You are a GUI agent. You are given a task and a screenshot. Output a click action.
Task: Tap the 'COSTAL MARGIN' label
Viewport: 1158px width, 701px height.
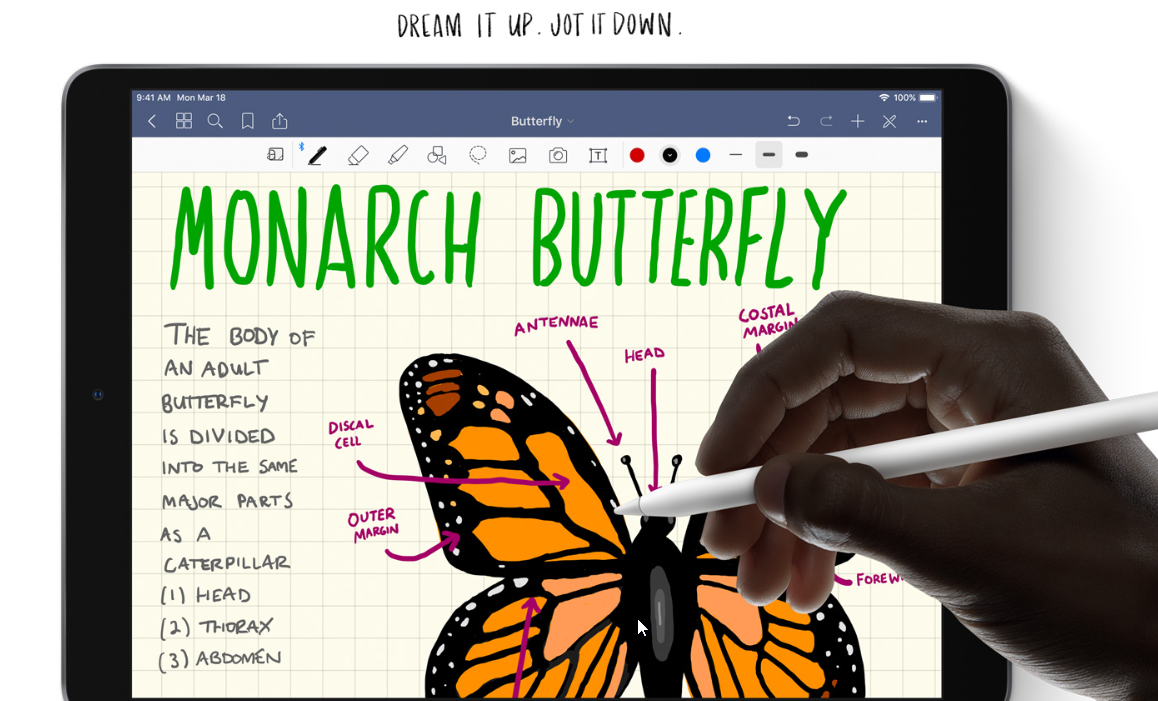[x=768, y=321]
